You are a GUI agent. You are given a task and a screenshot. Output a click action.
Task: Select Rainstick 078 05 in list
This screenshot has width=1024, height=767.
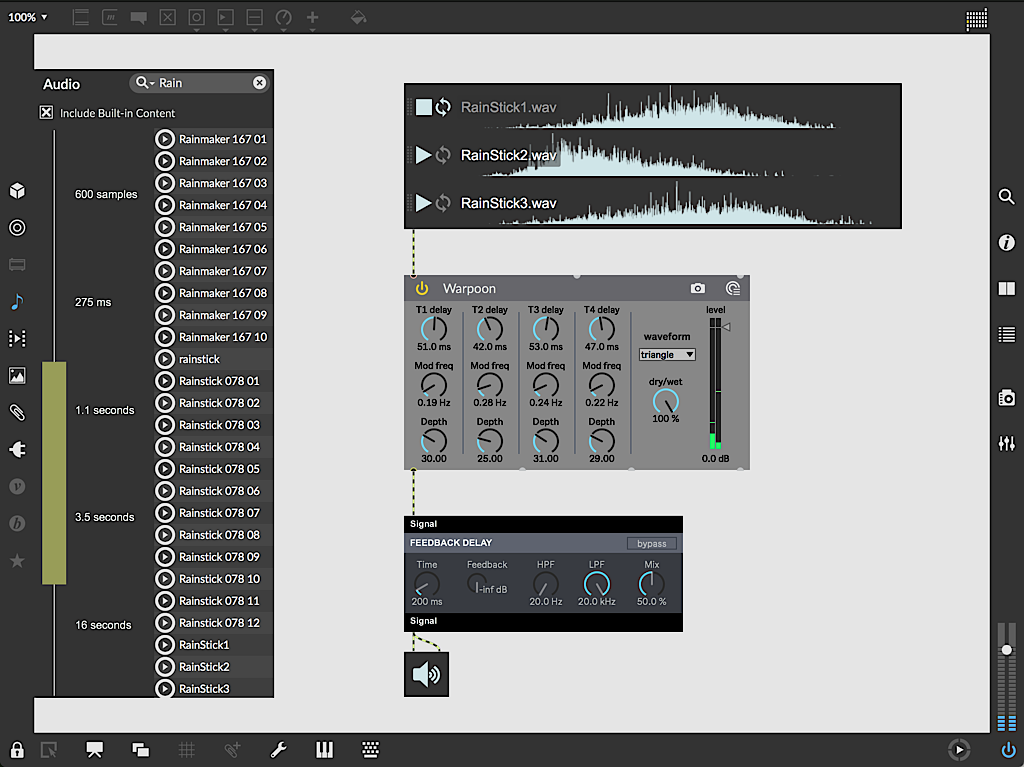tap(219, 469)
